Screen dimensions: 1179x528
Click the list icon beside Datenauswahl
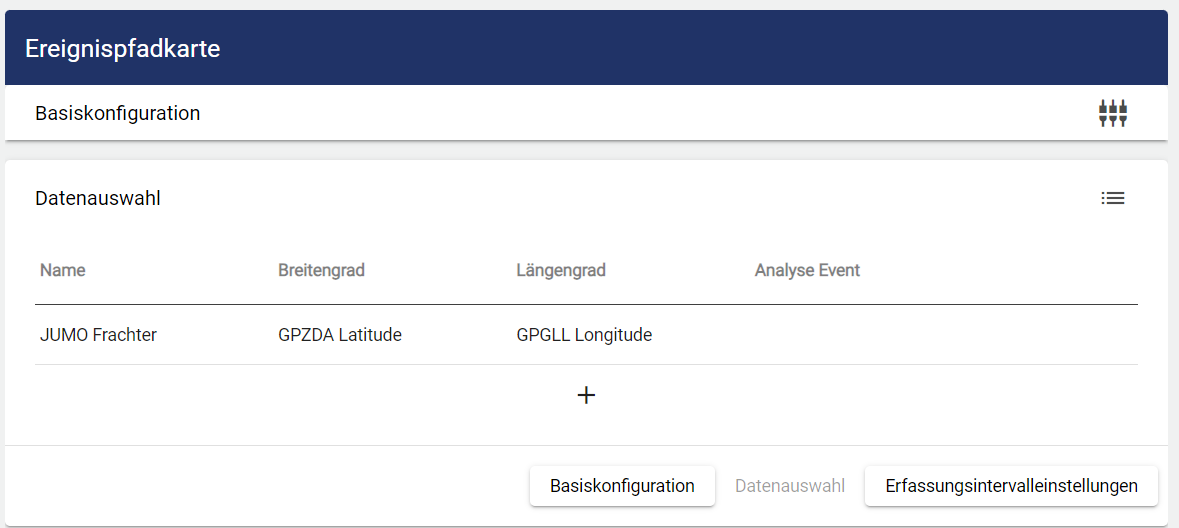coord(1112,198)
